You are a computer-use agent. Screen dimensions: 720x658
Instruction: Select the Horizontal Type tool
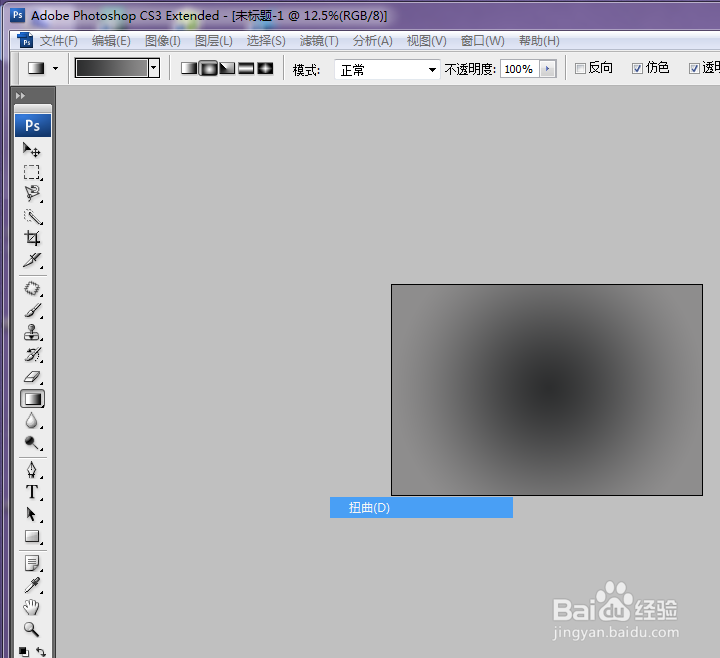pyautogui.click(x=32, y=492)
